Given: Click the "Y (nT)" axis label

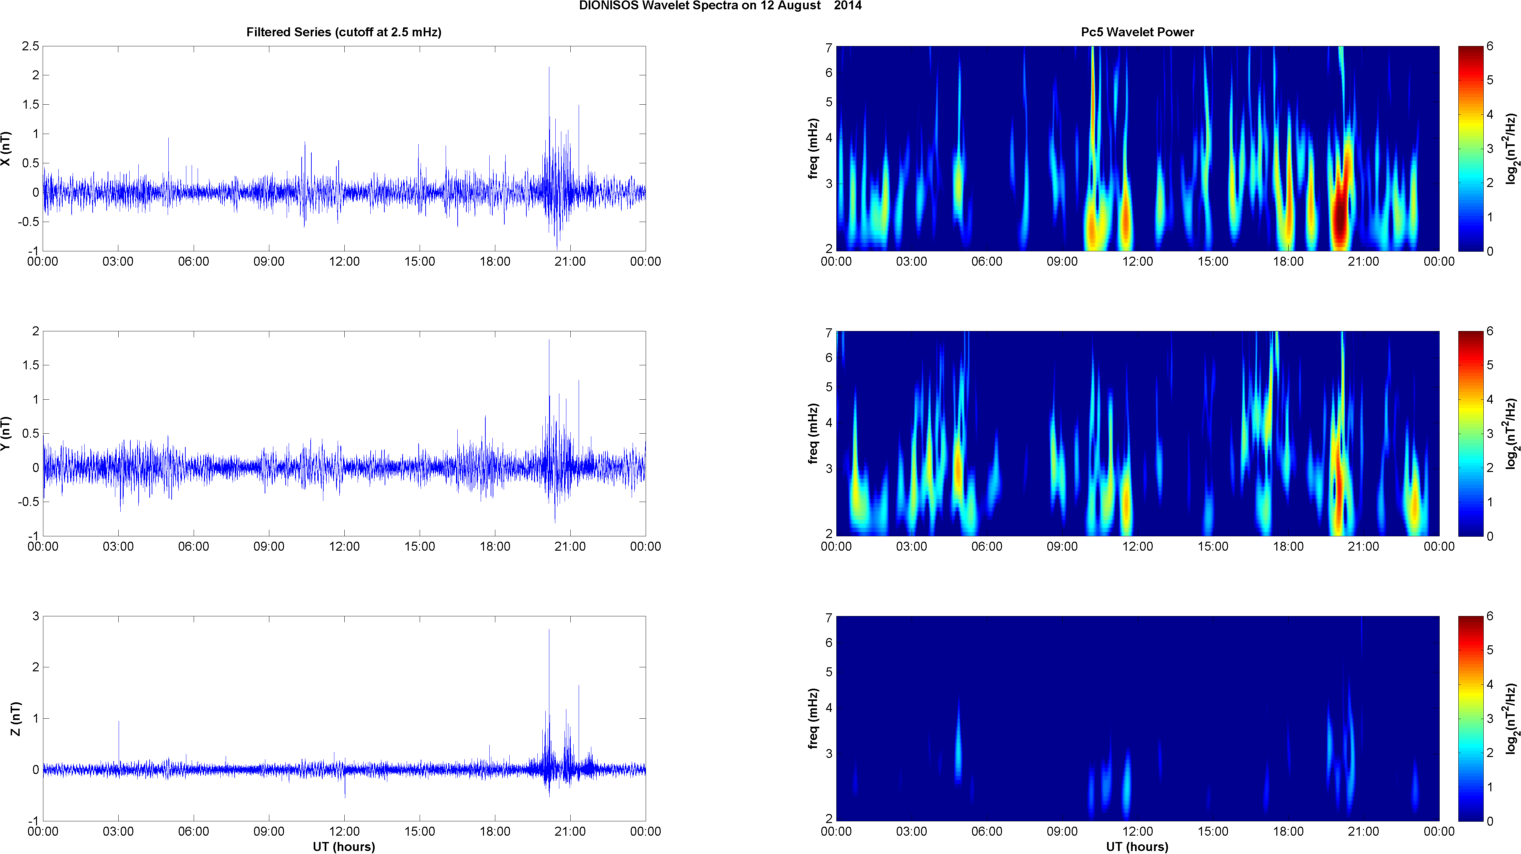Looking at the screenshot, I should (x=6, y=434).
